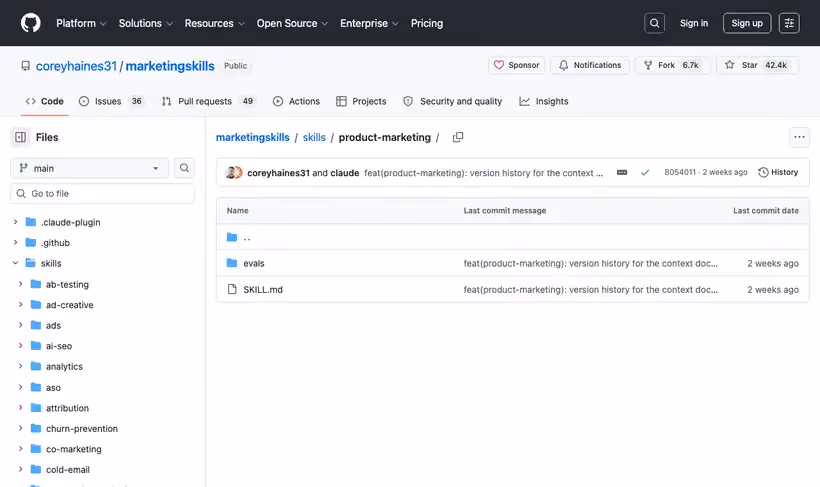Image resolution: width=820 pixels, height=487 pixels.
Task: Expand the .claude-plugin folder chevron
Action: click(x=15, y=222)
